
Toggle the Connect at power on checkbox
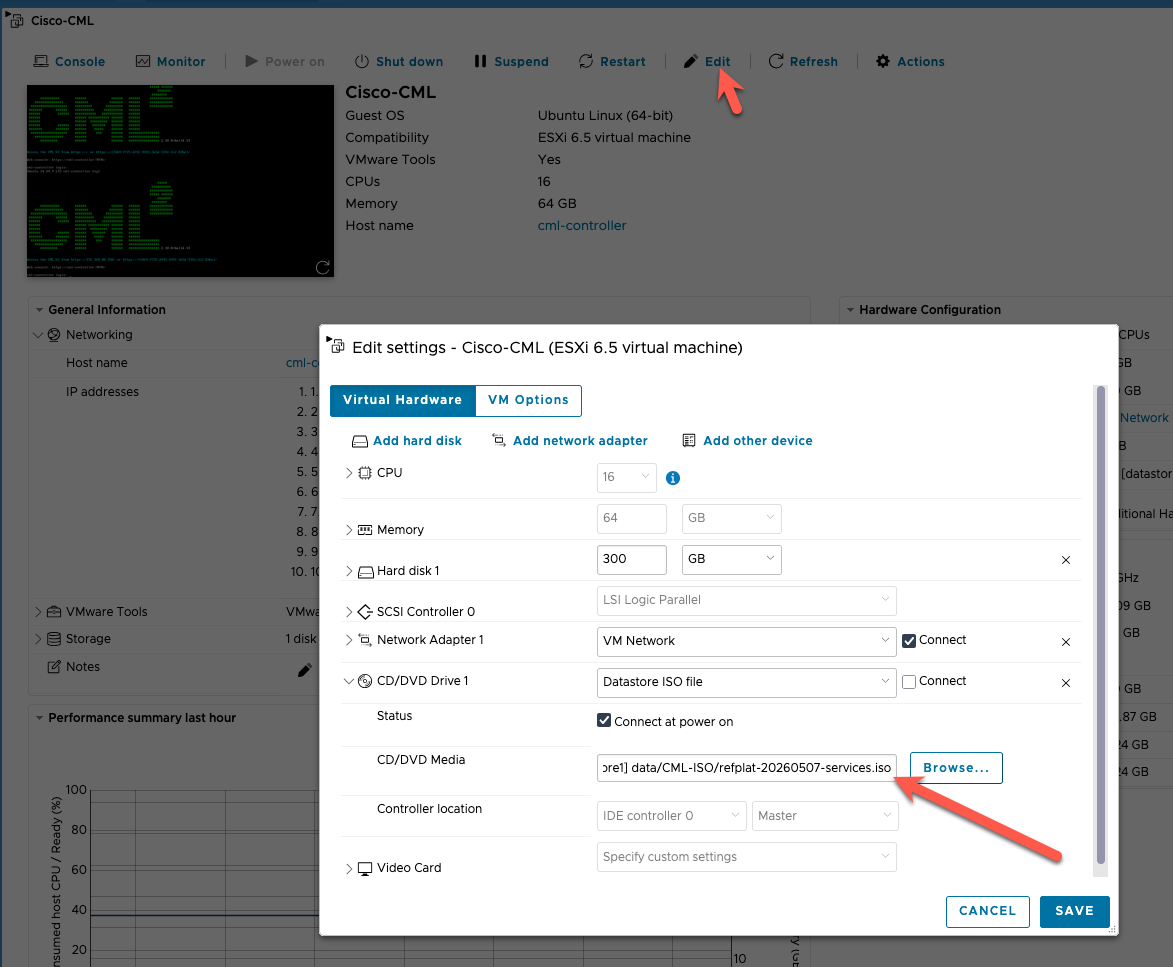(604, 720)
